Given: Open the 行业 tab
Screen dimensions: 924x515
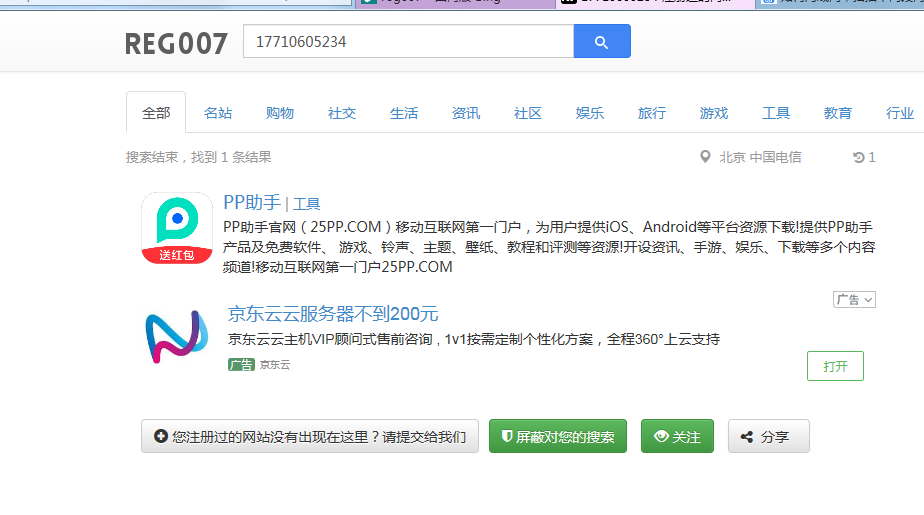Looking at the screenshot, I should pyautogui.click(x=900, y=113).
